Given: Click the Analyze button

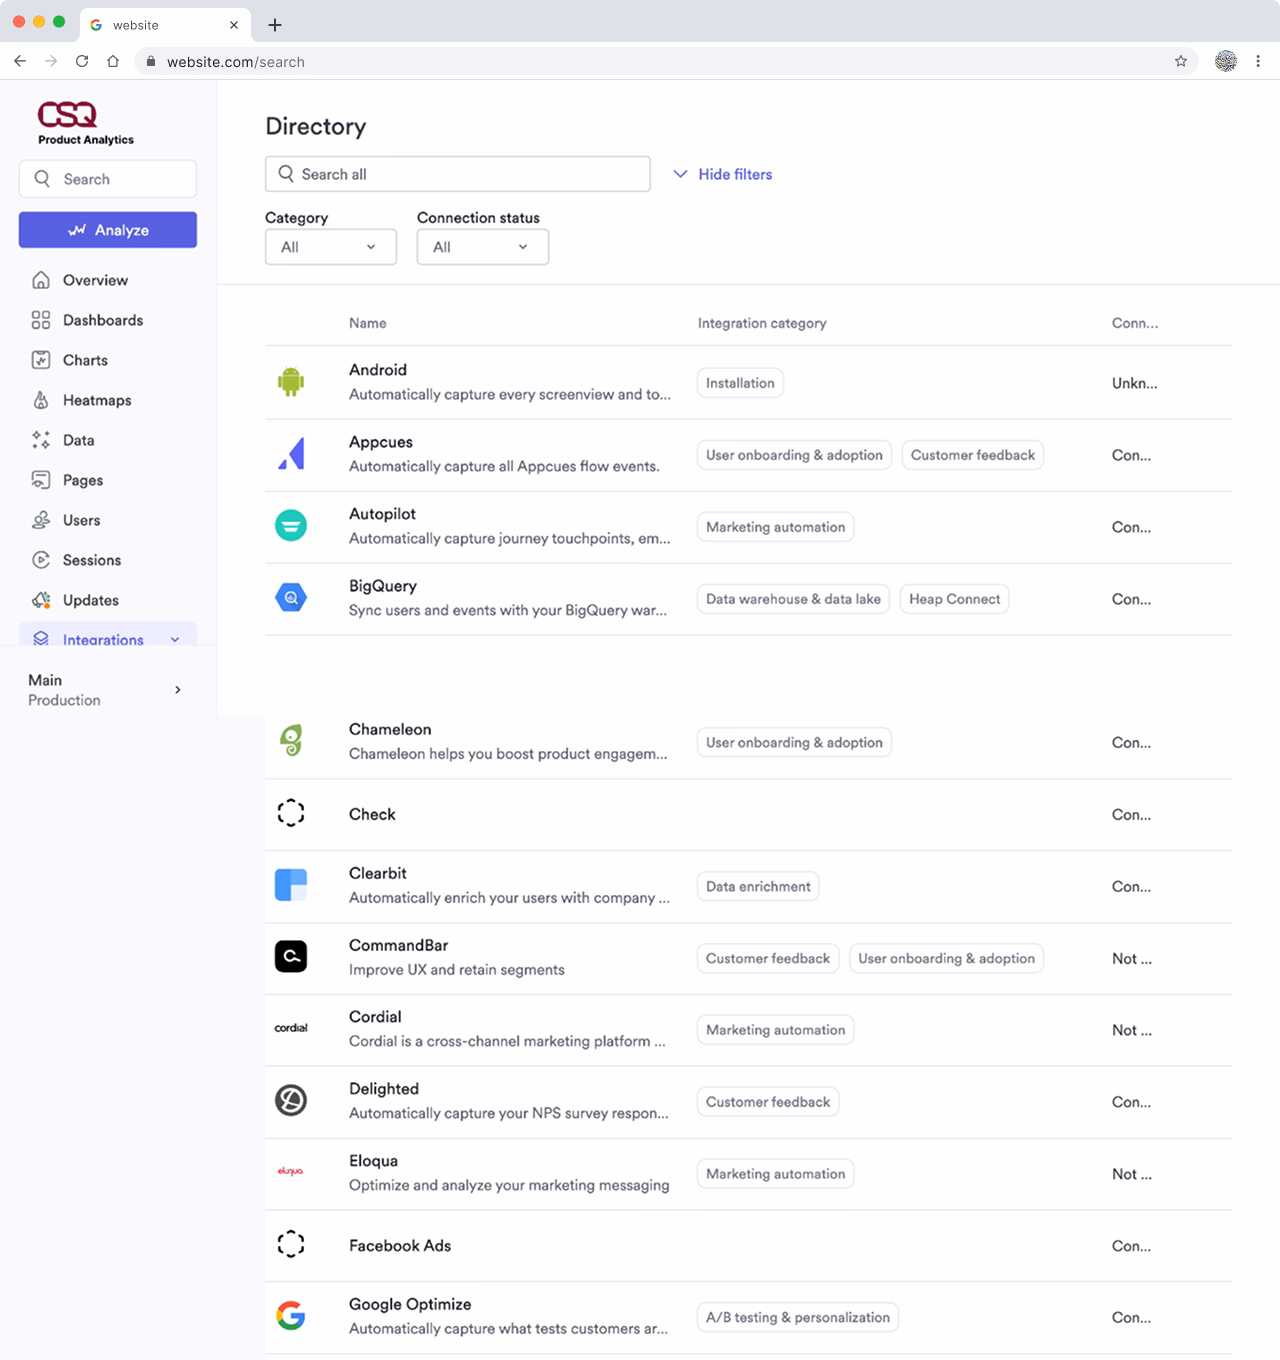Looking at the screenshot, I should point(108,230).
